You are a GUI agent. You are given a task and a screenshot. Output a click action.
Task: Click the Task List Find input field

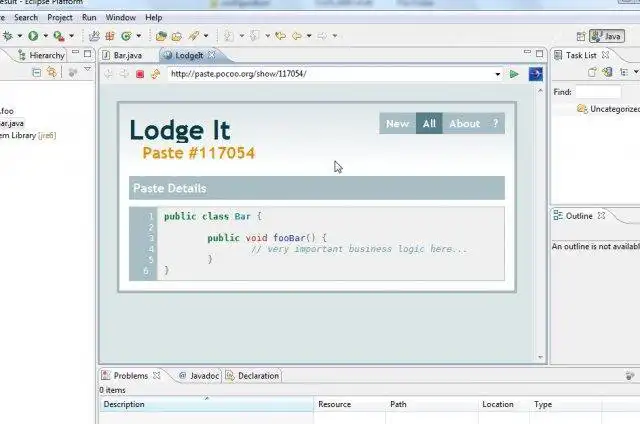tap(598, 92)
